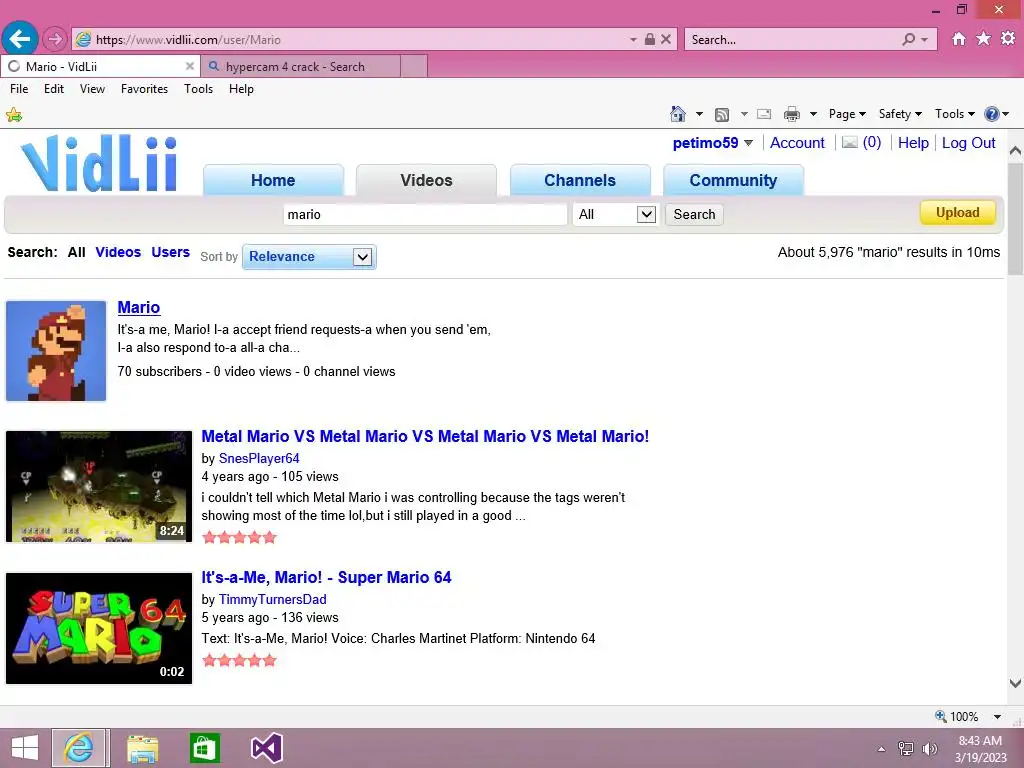This screenshot has width=1024, height=768.
Task: Open the gear settings icon
Action: [1008, 39]
